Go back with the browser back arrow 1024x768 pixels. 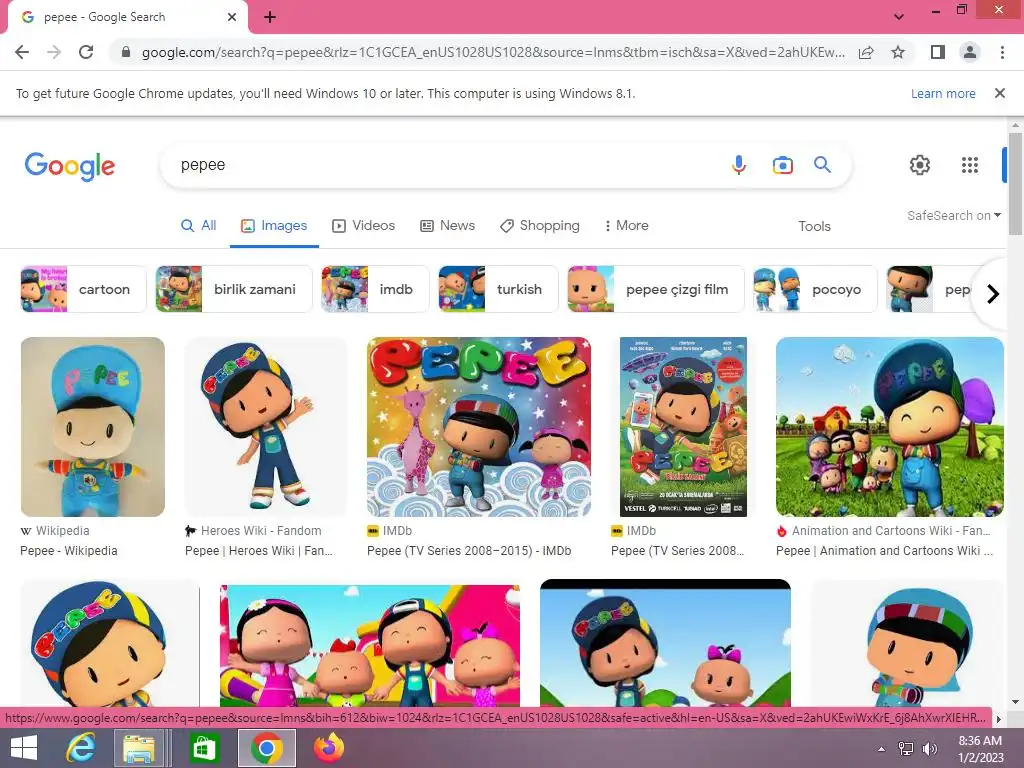[x=22, y=52]
